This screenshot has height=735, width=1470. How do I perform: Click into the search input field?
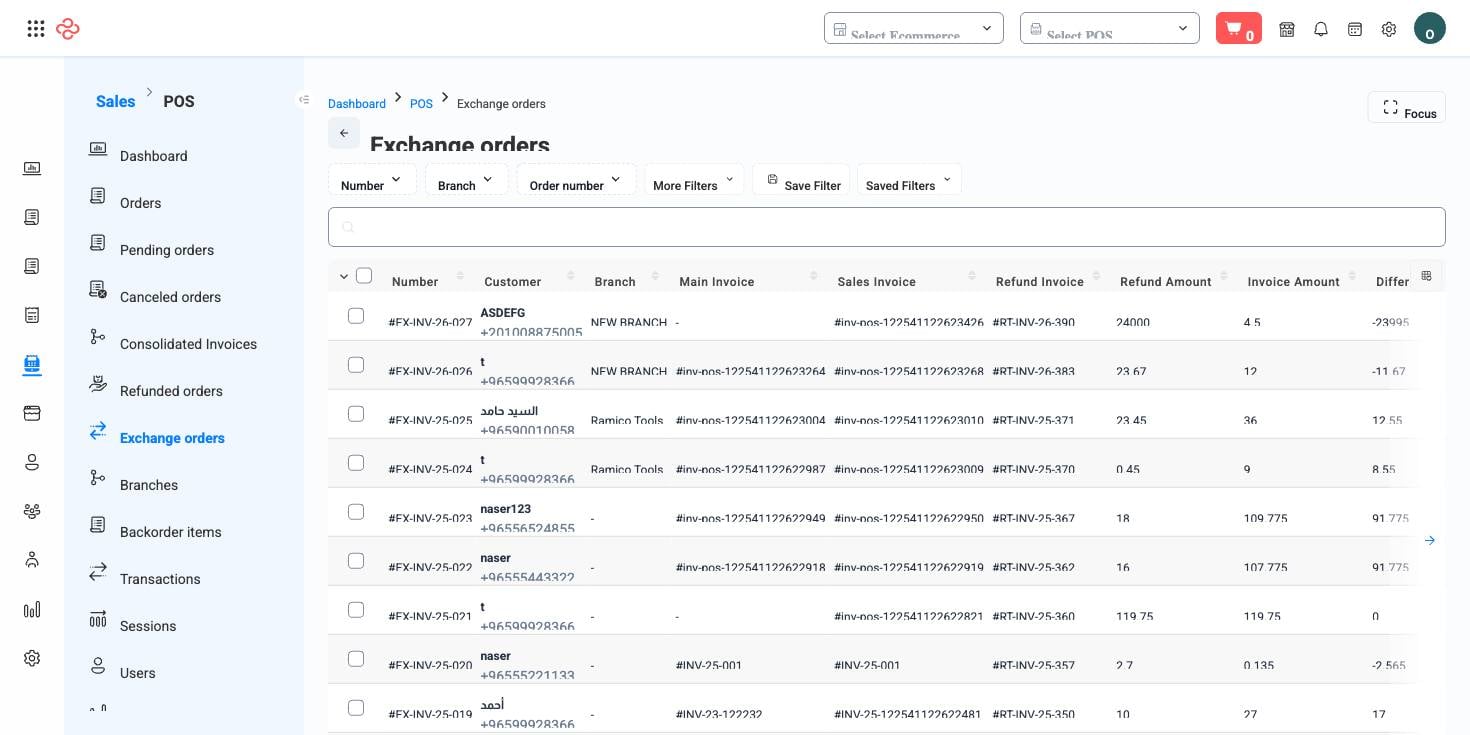(x=887, y=227)
